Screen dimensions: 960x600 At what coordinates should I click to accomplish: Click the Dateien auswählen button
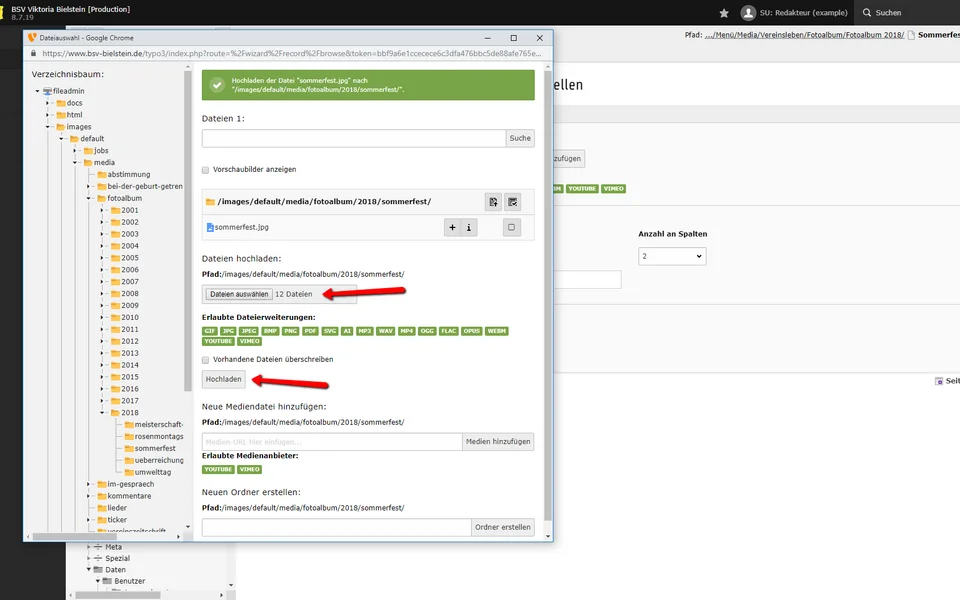coord(238,294)
